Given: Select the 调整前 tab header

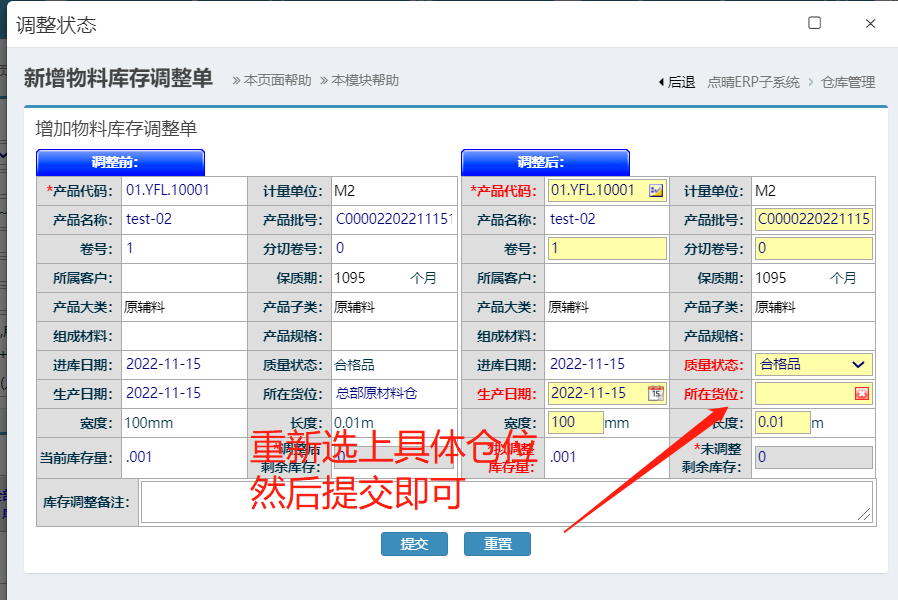Looking at the screenshot, I should click(120, 162).
